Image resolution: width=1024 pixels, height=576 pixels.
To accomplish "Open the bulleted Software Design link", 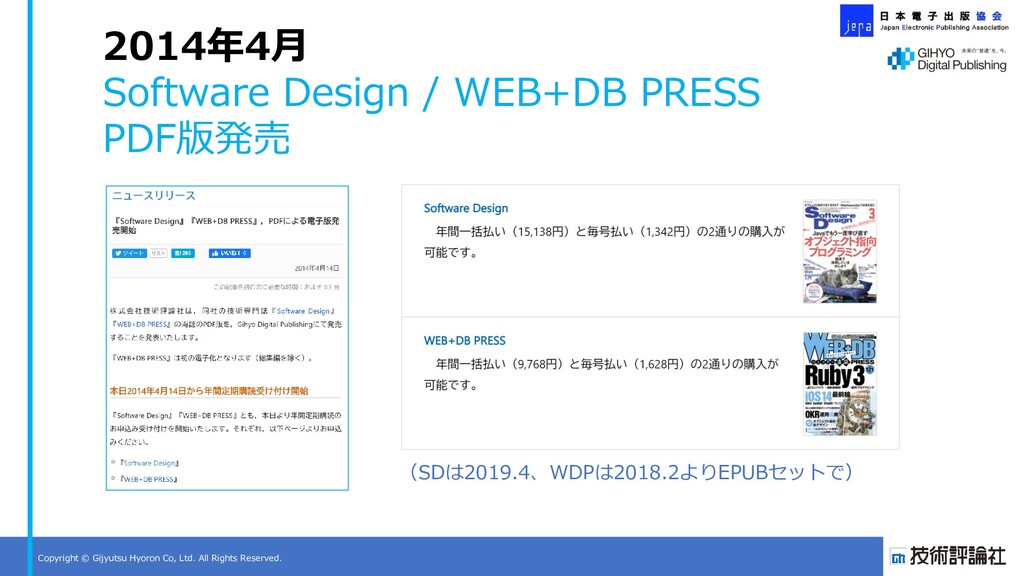I will coord(150,463).
